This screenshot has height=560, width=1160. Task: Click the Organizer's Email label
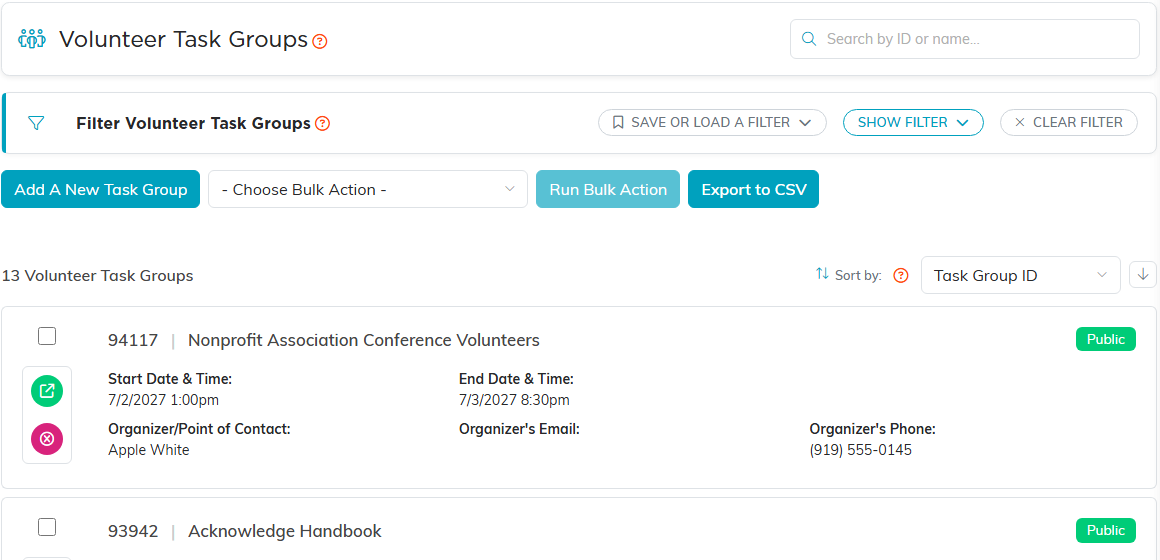pyautogui.click(x=519, y=429)
